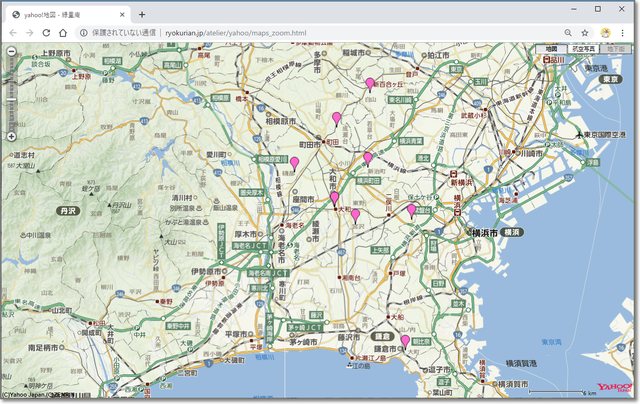Click the pink marker near 新百合ヶ丘
Viewport: 640px width, 404px height.
click(x=370, y=83)
